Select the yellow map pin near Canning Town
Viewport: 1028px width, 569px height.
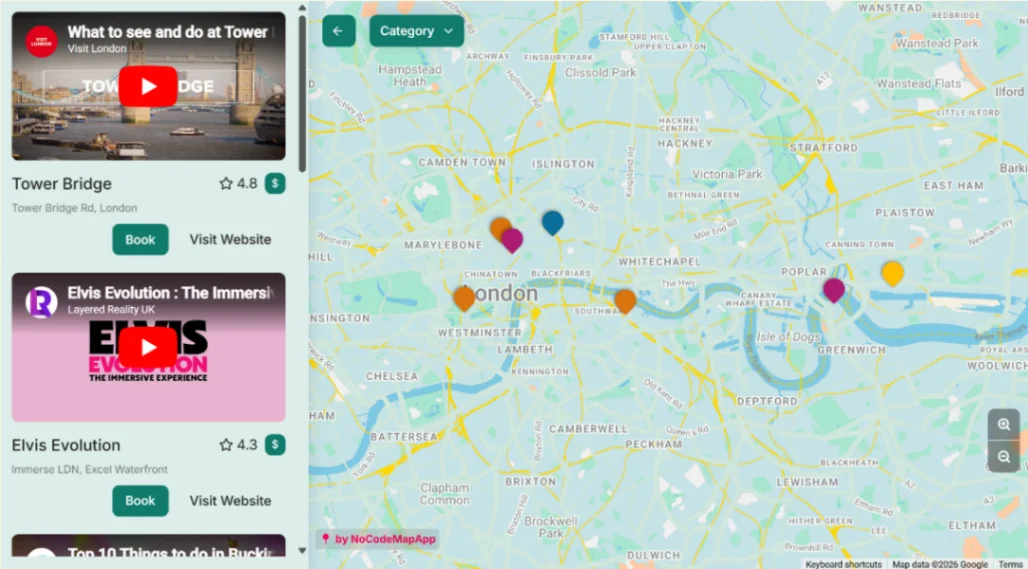[892, 273]
